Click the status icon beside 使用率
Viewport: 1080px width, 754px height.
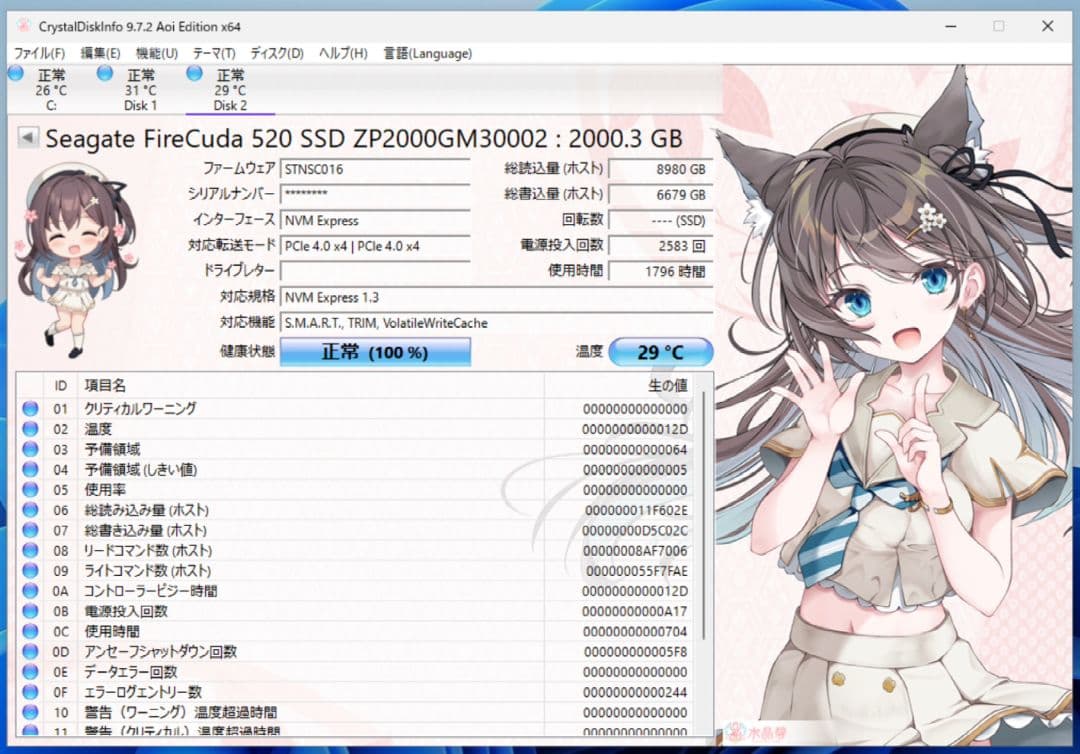[x=28, y=490]
